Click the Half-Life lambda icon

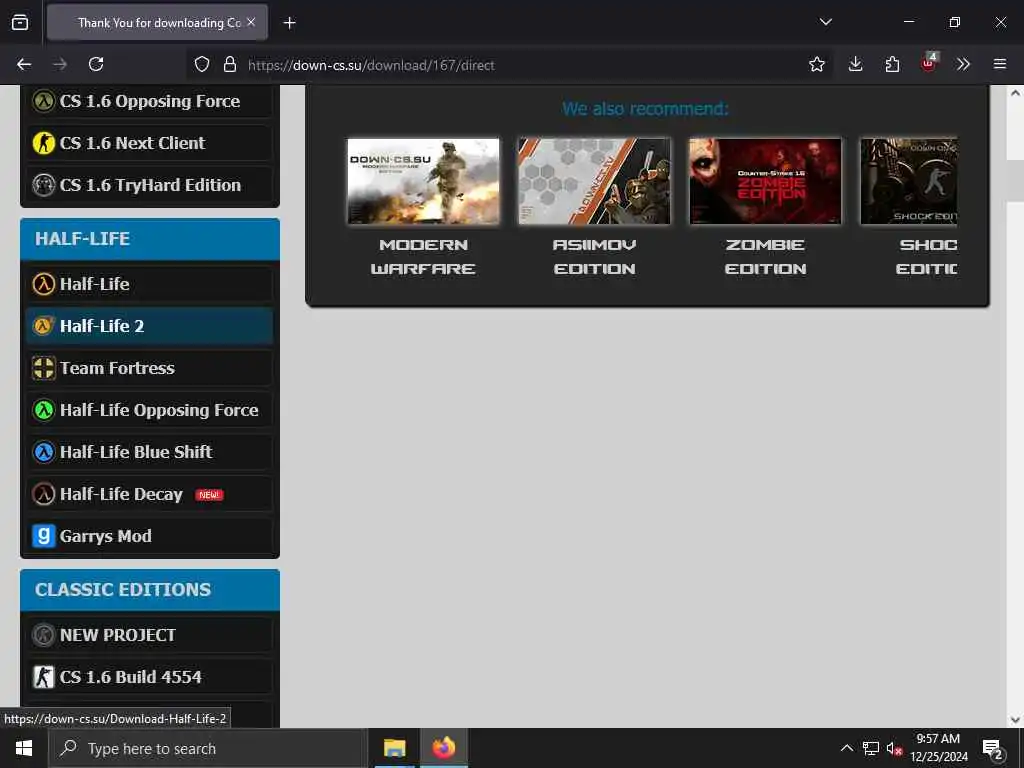(x=44, y=284)
